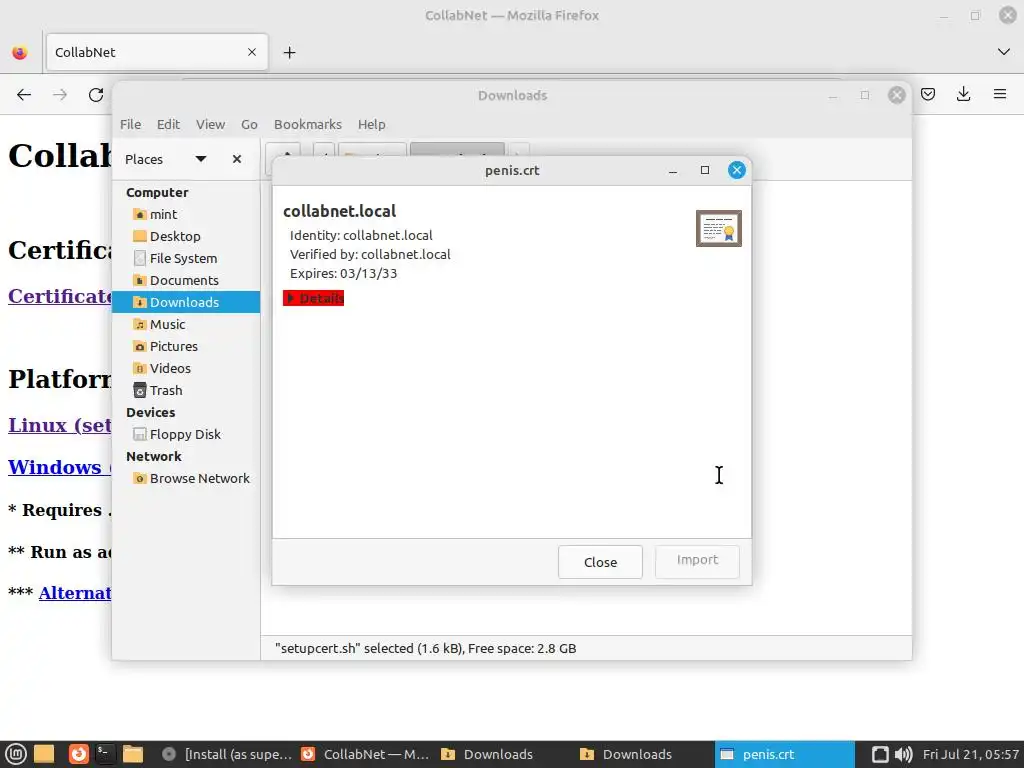Close the CollabNet browser tab
The width and height of the screenshot is (1024, 768).
tap(251, 52)
